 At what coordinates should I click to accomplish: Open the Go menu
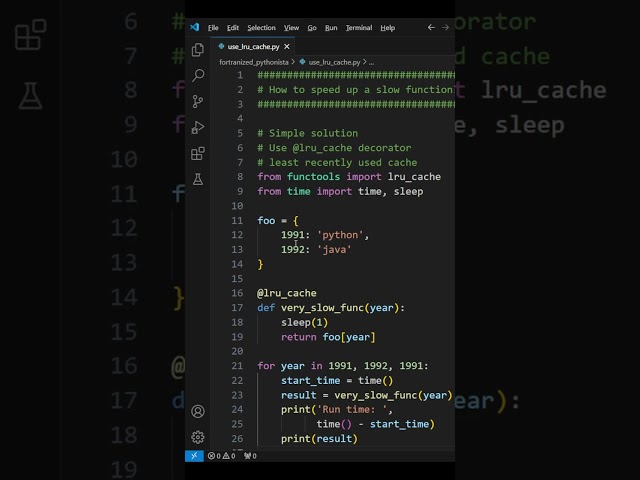click(x=312, y=28)
